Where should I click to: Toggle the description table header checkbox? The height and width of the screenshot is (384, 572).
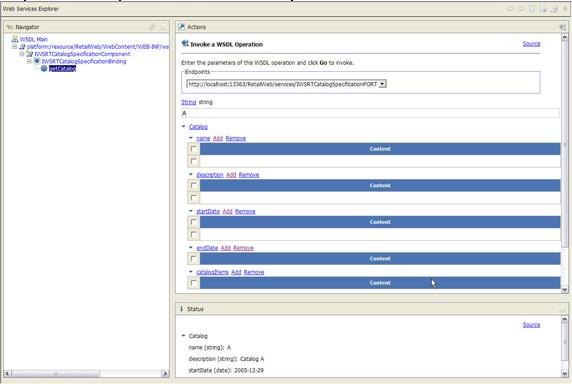[194, 185]
